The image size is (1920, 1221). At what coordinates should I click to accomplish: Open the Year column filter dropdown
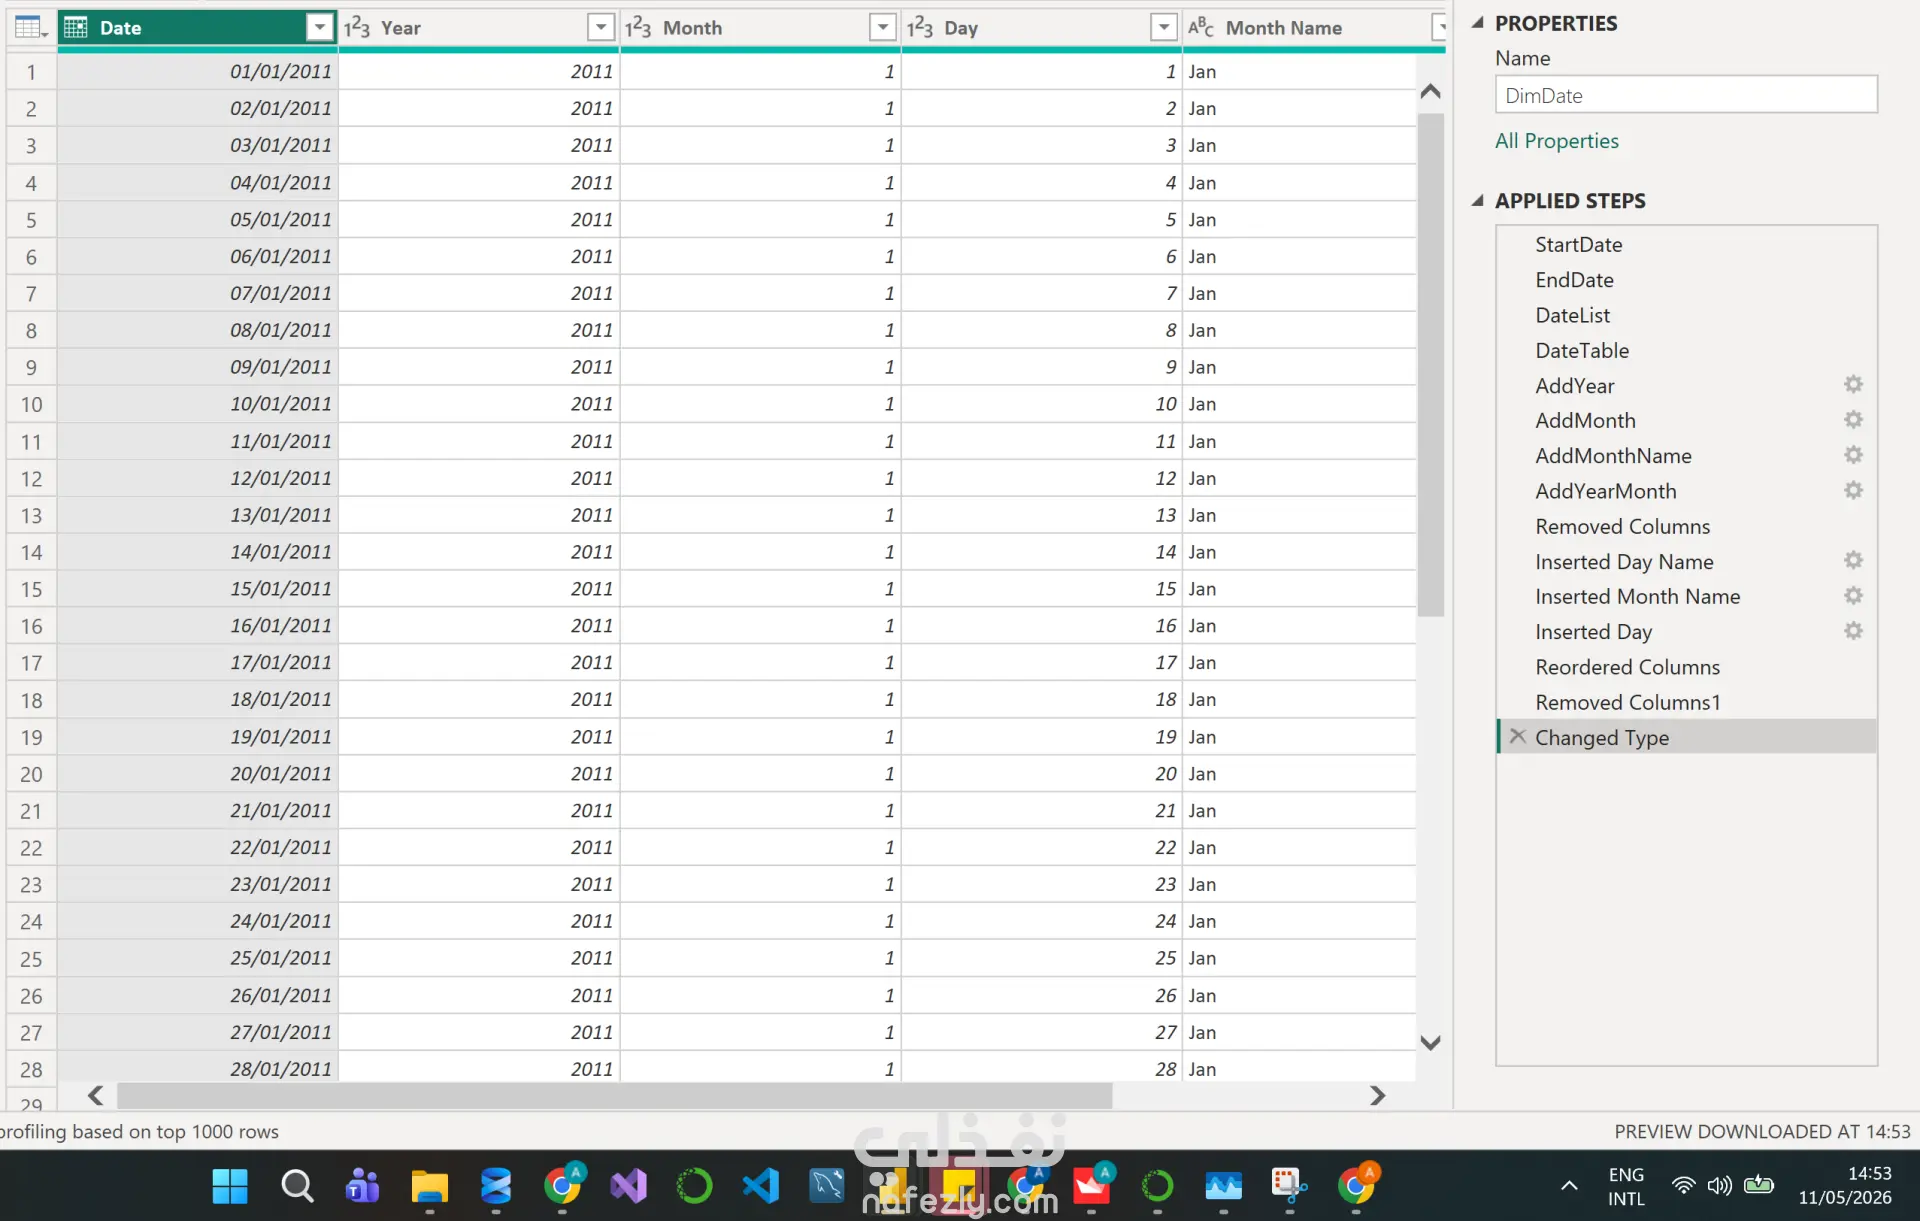601,27
